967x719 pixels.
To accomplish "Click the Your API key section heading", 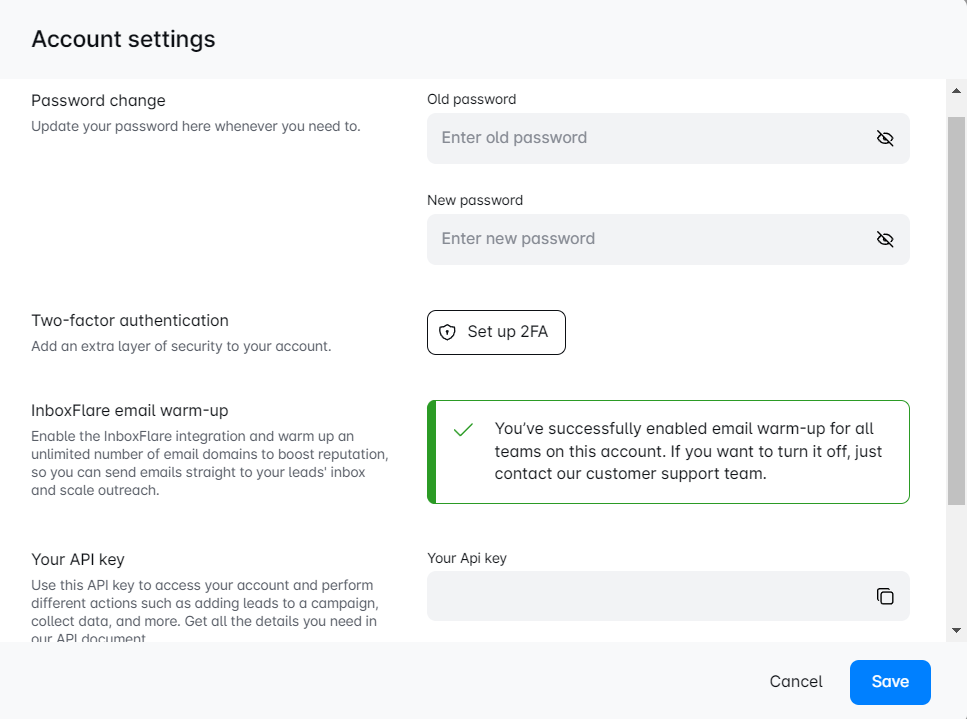I will pyautogui.click(x=78, y=559).
